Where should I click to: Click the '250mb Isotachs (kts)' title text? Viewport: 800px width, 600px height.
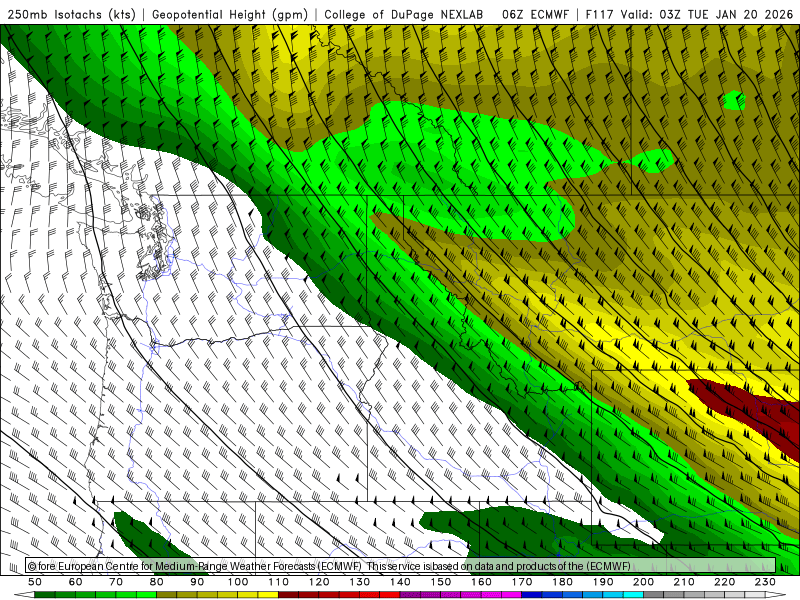click(x=72, y=15)
